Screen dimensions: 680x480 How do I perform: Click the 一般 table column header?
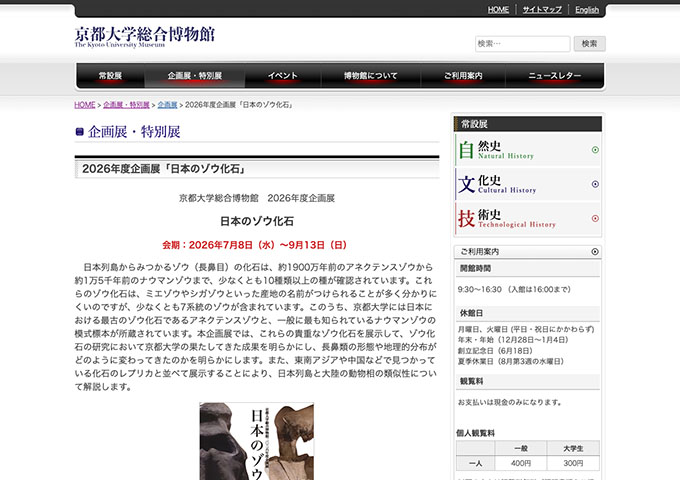click(x=521, y=448)
